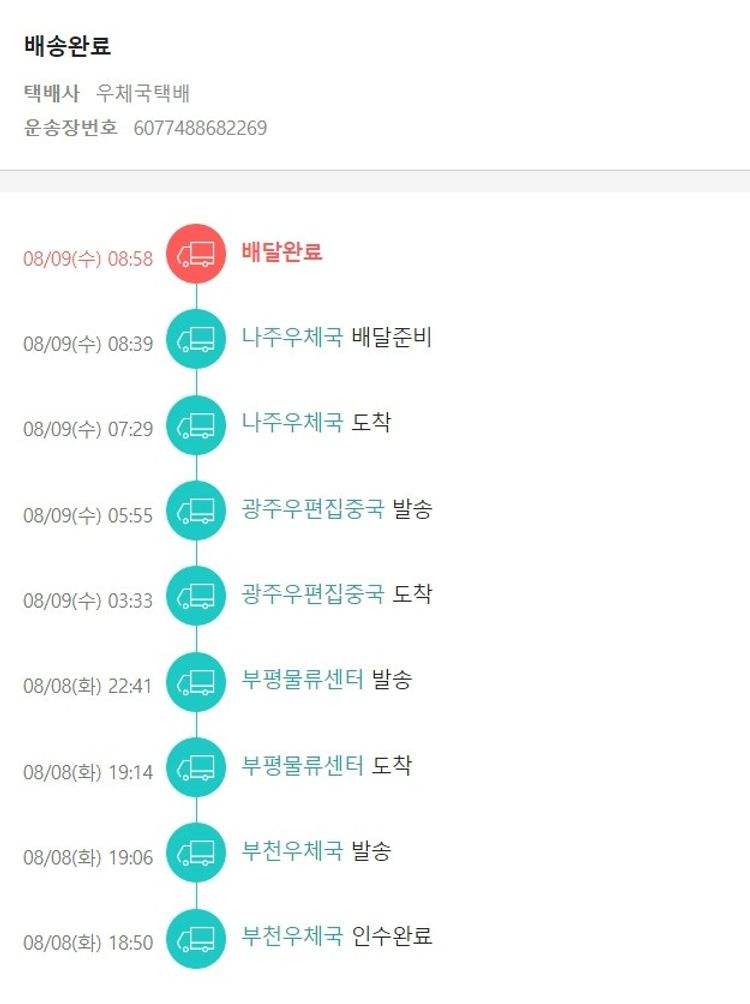Click truck icon beside 나주우체국 도착
This screenshot has width=750, height=1004.
pyautogui.click(x=196, y=426)
